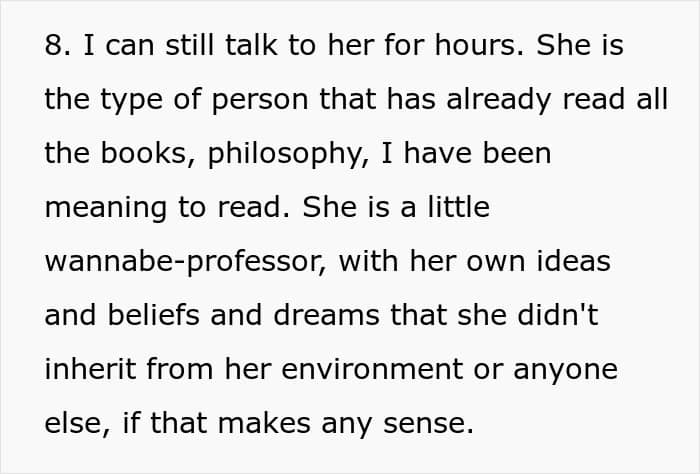
Task: Select the word "philosophy"
Action: [x=284, y=154]
